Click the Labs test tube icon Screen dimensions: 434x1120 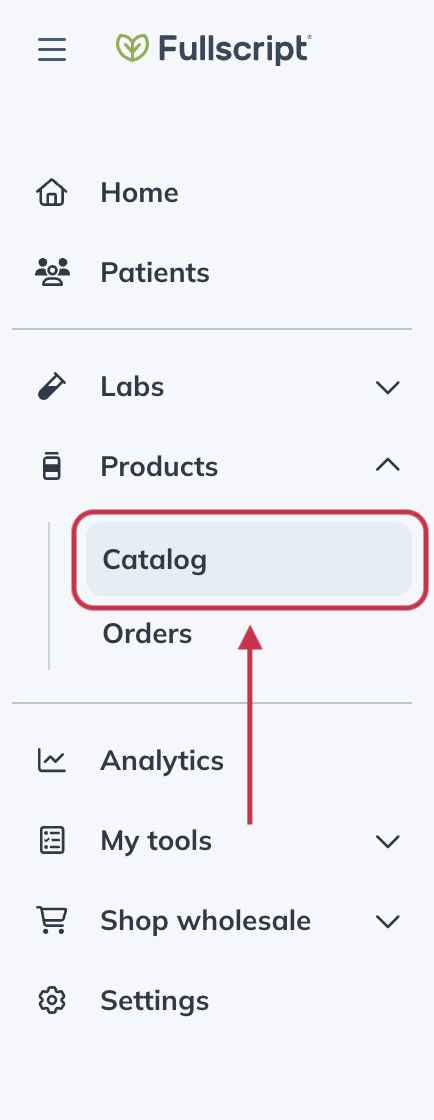[x=51, y=386]
